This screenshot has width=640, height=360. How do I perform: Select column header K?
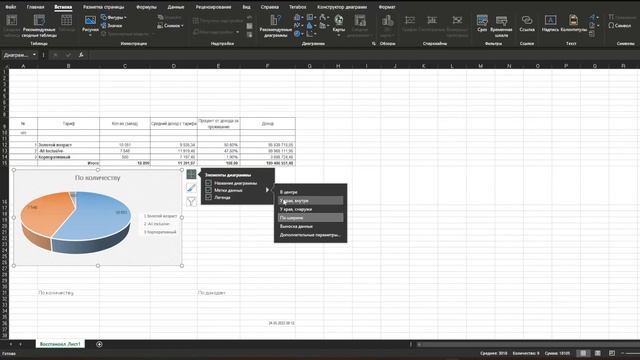pos(423,66)
